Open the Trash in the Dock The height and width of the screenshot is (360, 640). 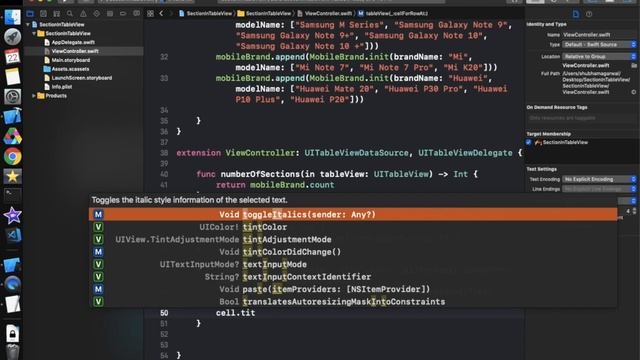(12, 352)
